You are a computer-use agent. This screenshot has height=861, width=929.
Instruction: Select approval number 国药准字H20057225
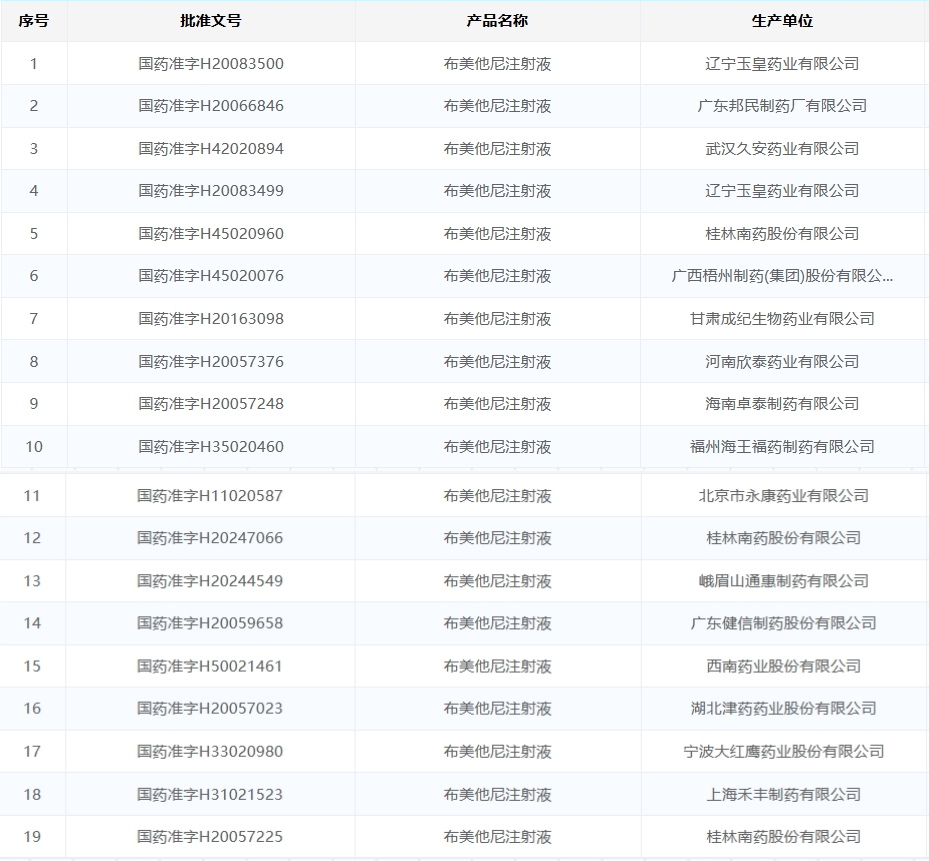[210, 837]
